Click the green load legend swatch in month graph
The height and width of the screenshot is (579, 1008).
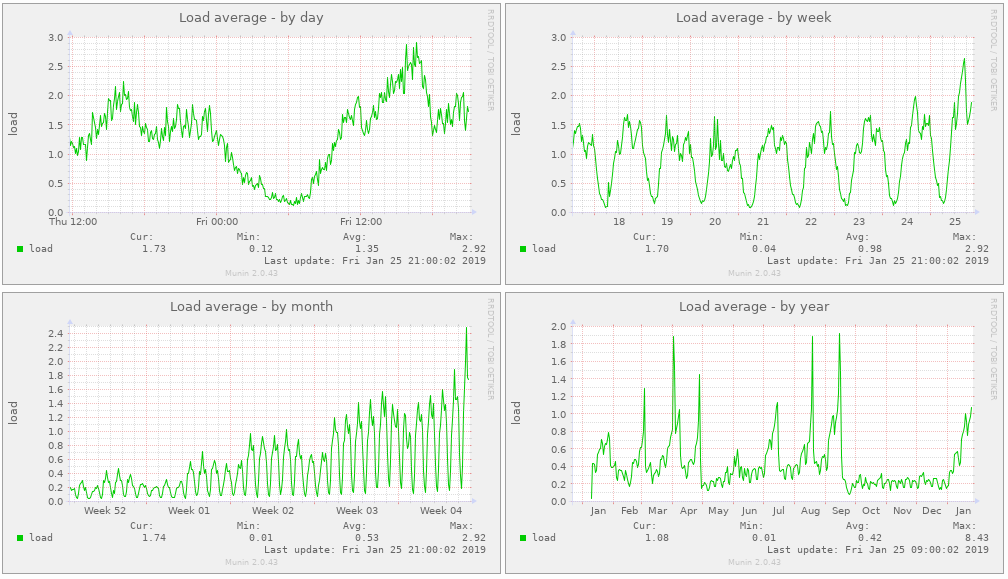pyautogui.click(x=20, y=538)
